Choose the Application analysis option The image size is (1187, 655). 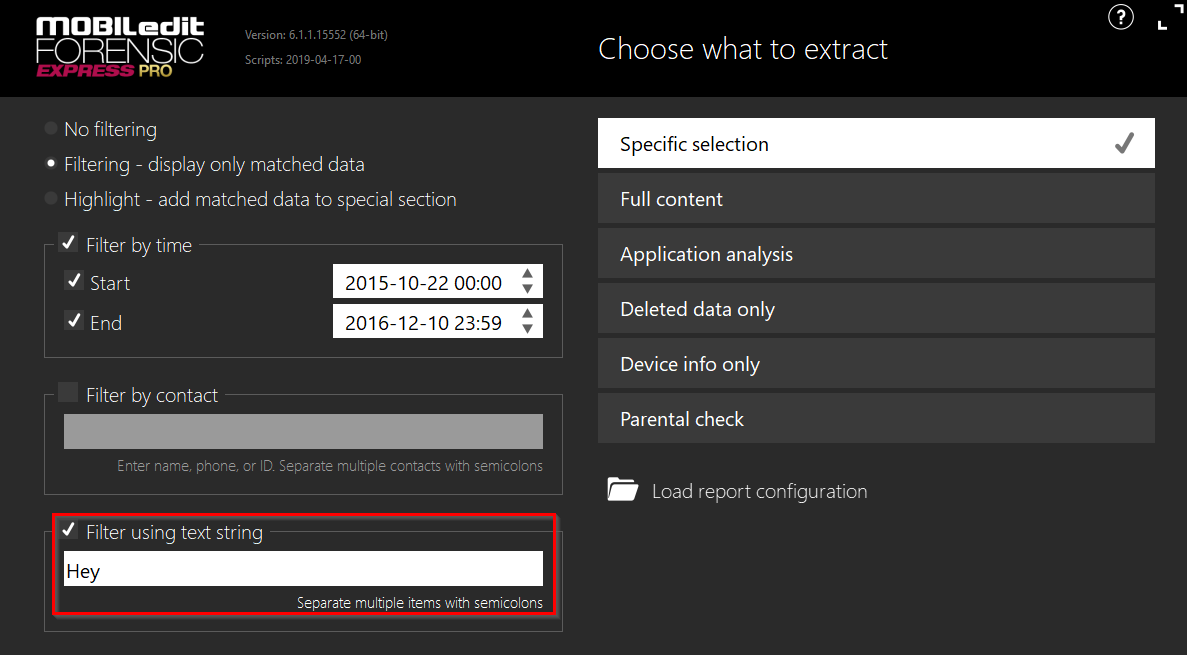coord(876,254)
